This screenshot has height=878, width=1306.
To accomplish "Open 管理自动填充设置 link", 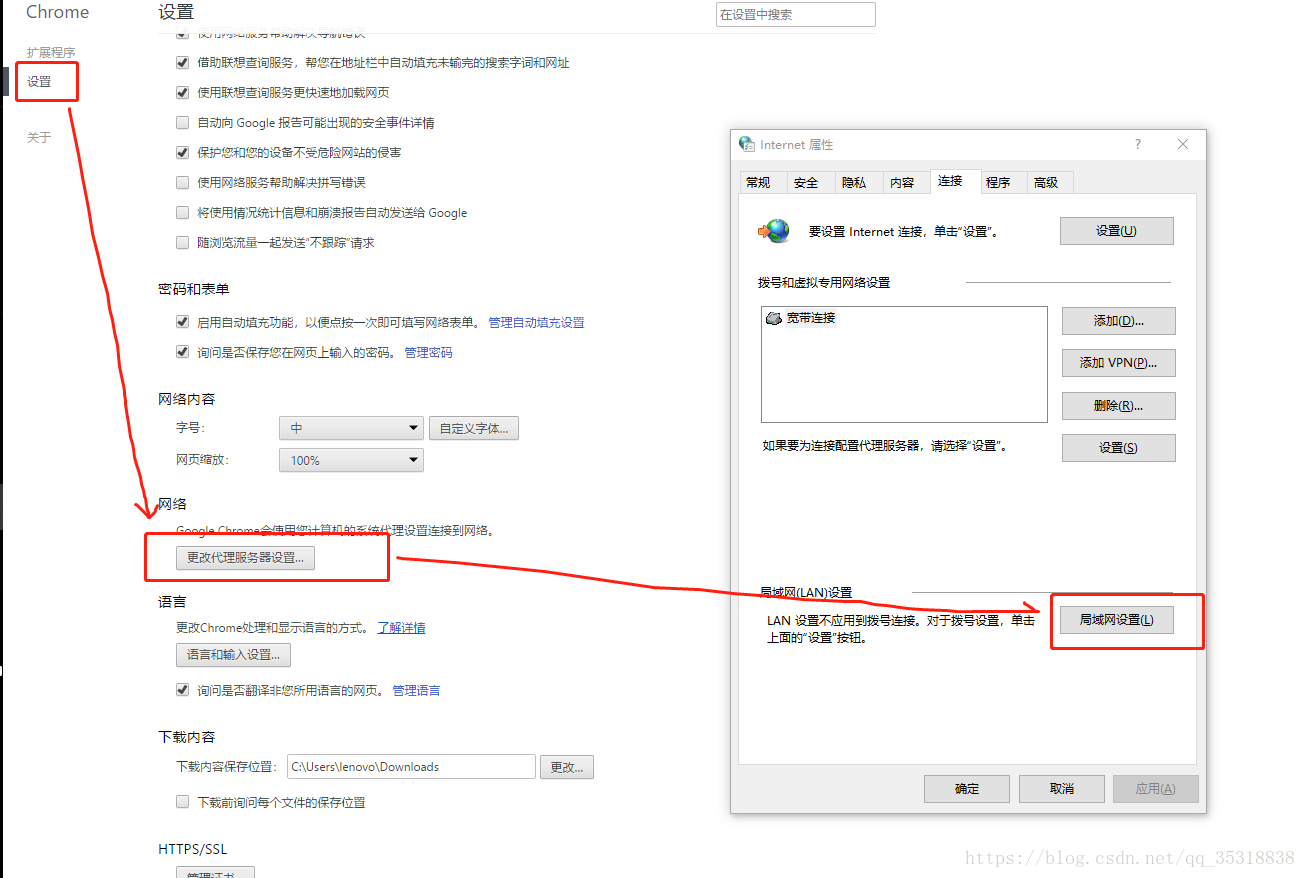I will tap(536, 323).
